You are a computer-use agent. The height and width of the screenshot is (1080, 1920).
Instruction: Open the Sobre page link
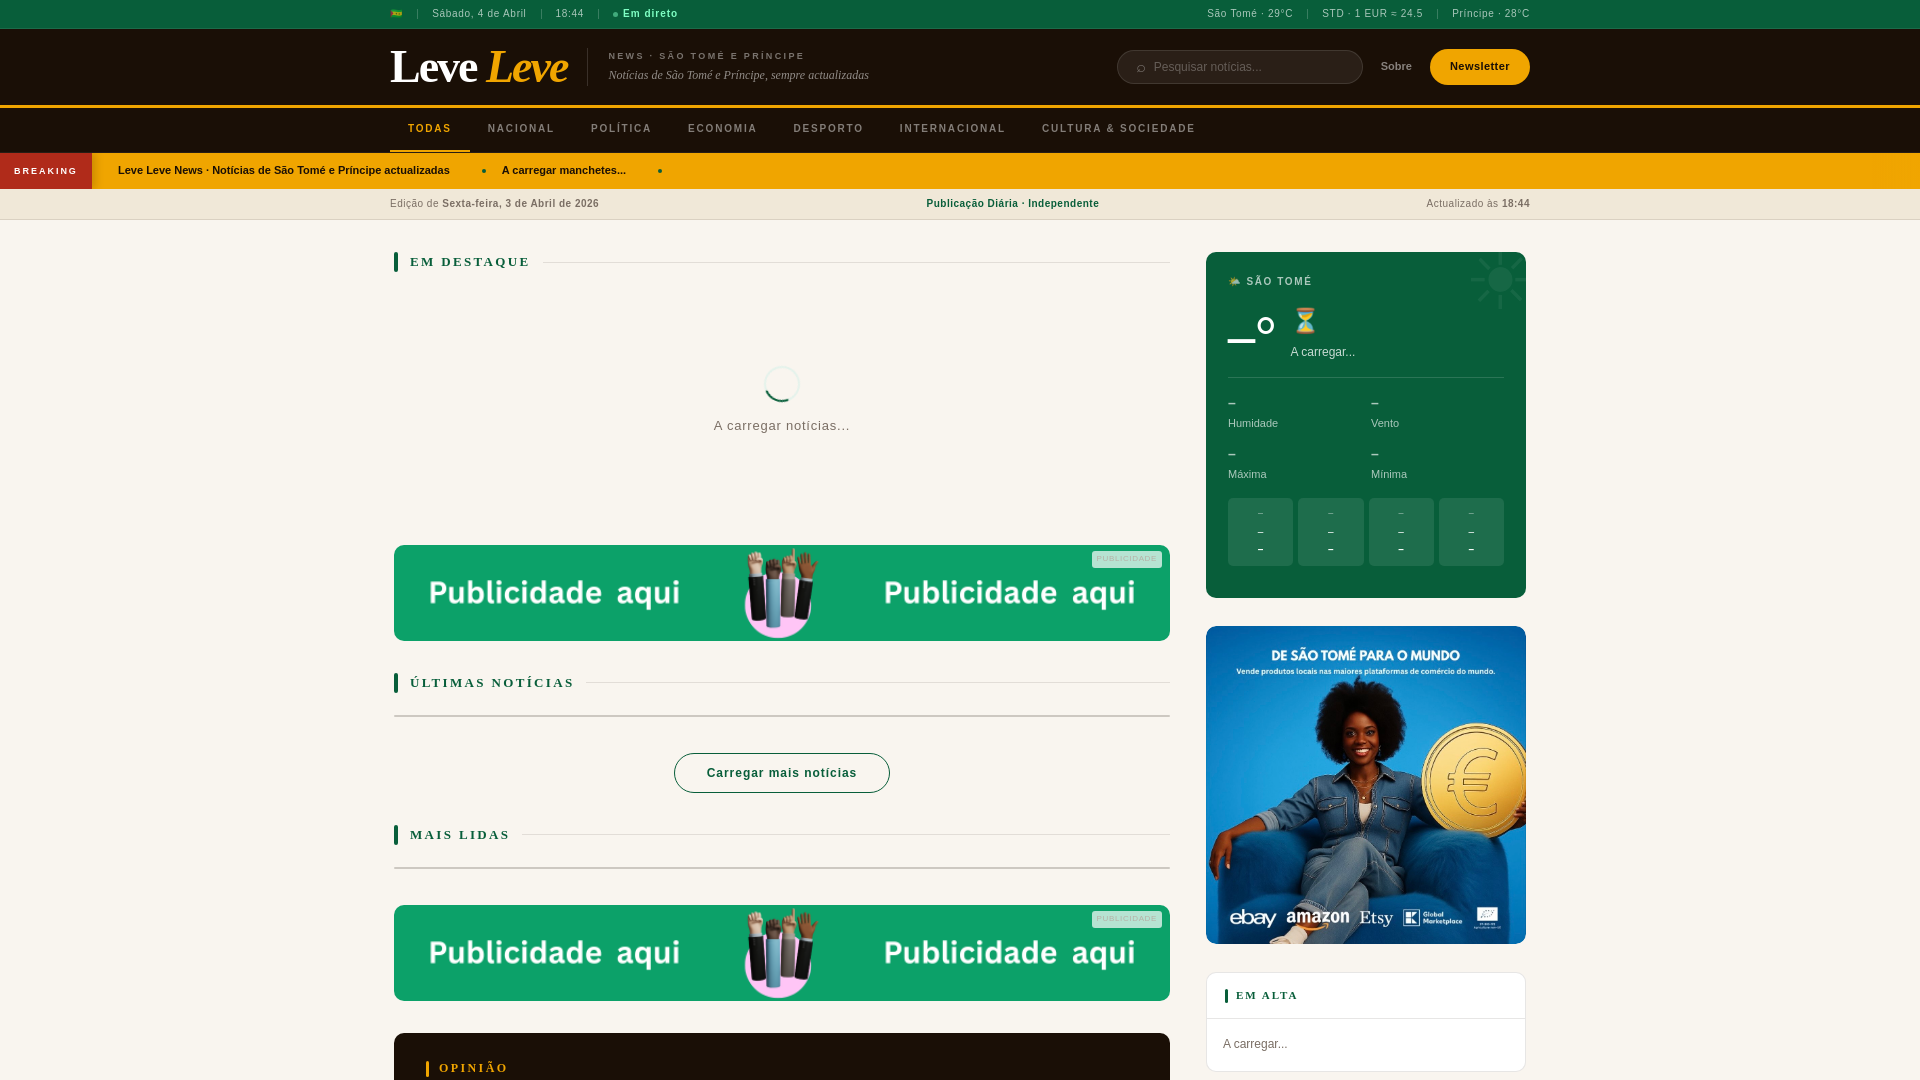point(1396,67)
